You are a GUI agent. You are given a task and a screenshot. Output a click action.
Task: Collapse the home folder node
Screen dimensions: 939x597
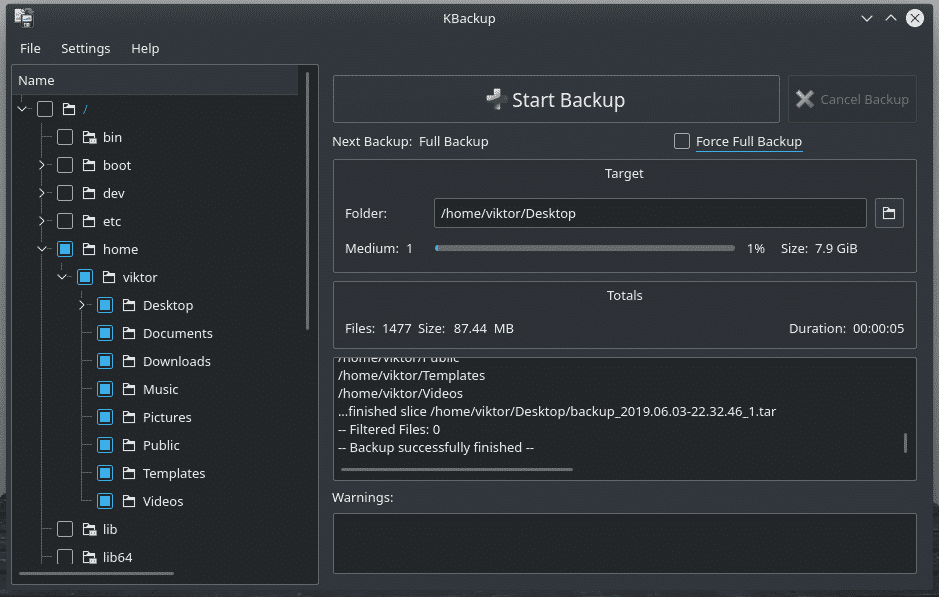tap(42, 249)
